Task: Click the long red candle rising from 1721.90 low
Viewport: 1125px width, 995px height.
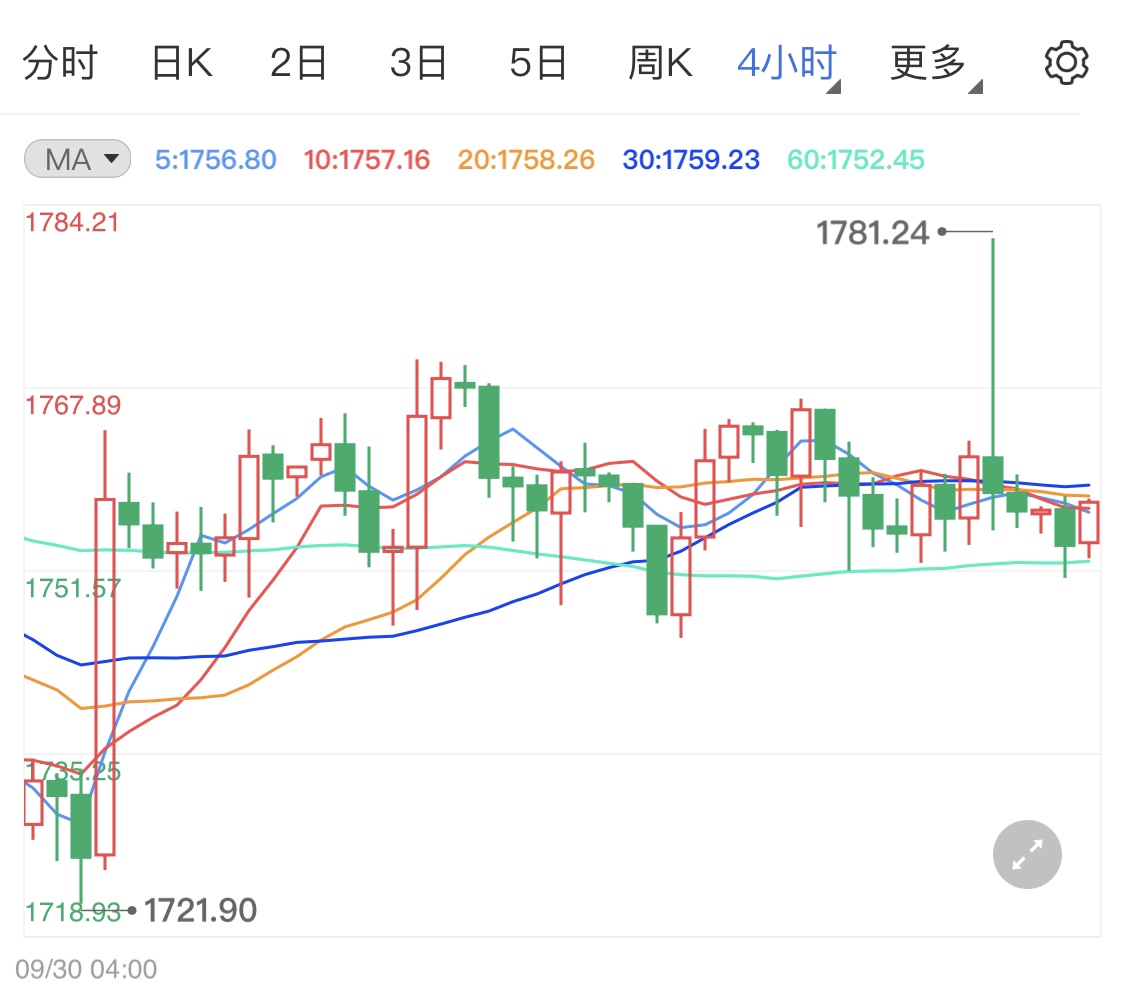Action: 105,650
